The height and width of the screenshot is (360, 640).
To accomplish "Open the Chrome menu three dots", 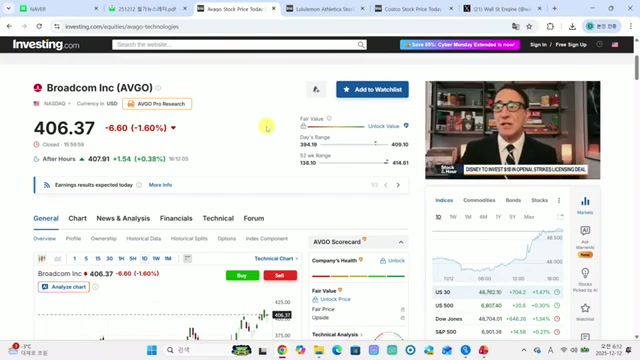I will (630, 27).
